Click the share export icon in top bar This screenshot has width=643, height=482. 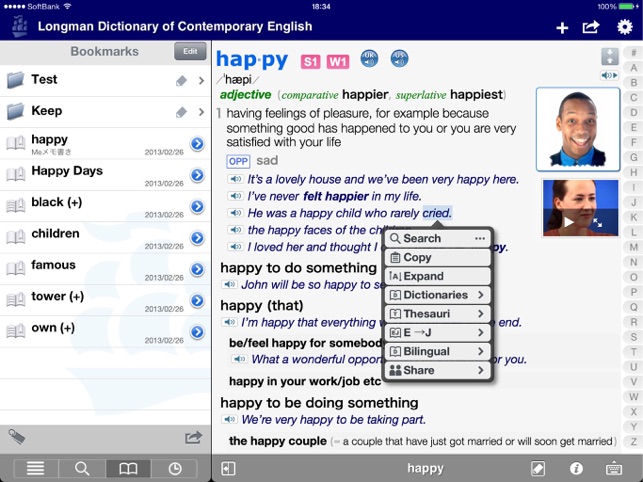pos(592,28)
